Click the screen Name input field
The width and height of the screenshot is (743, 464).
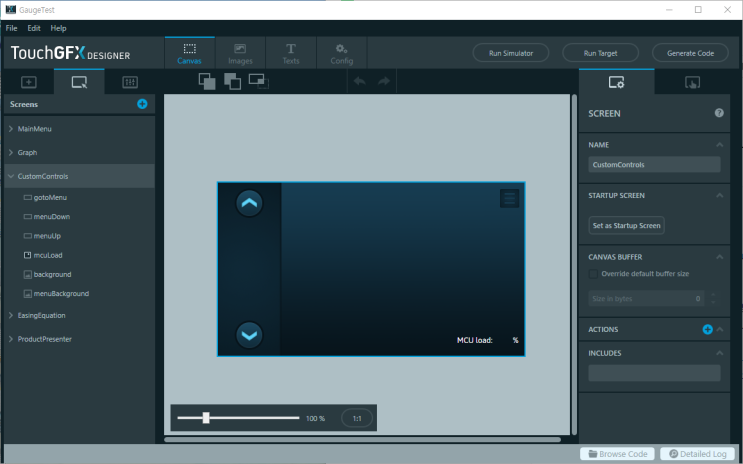(654, 165)
